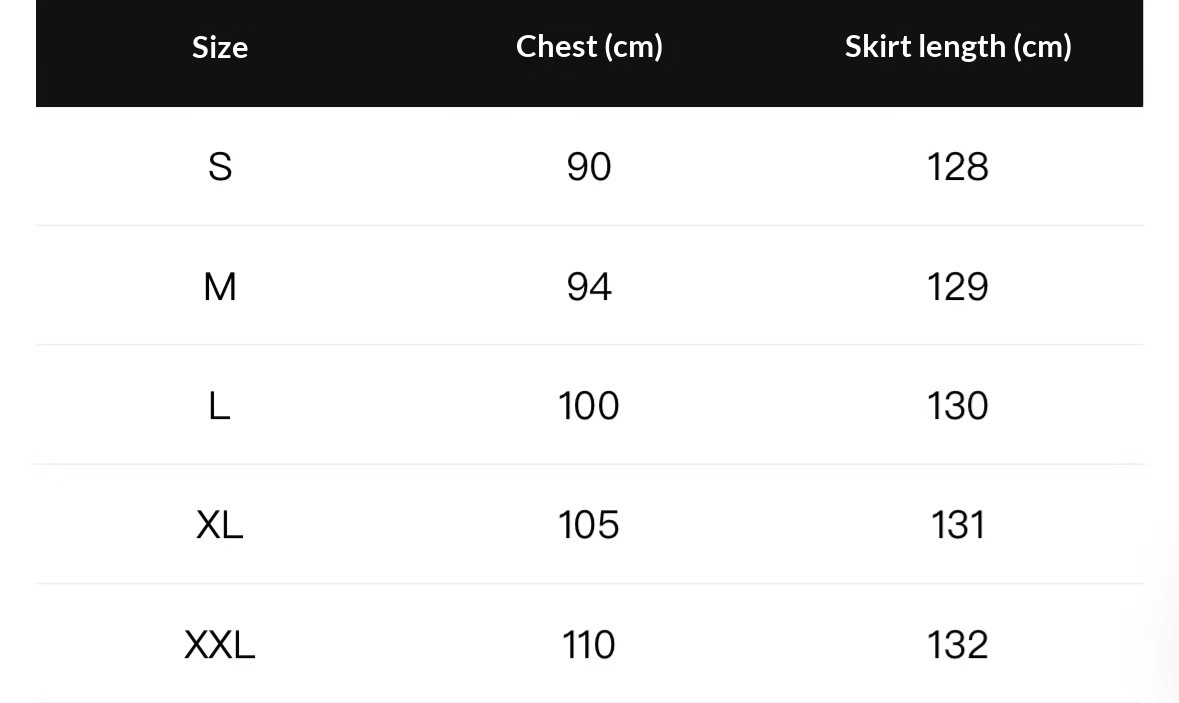Viewport: 1179px width, 703px height.
Task: Click the Chest (cm) column header
Action: coord(589,46)
